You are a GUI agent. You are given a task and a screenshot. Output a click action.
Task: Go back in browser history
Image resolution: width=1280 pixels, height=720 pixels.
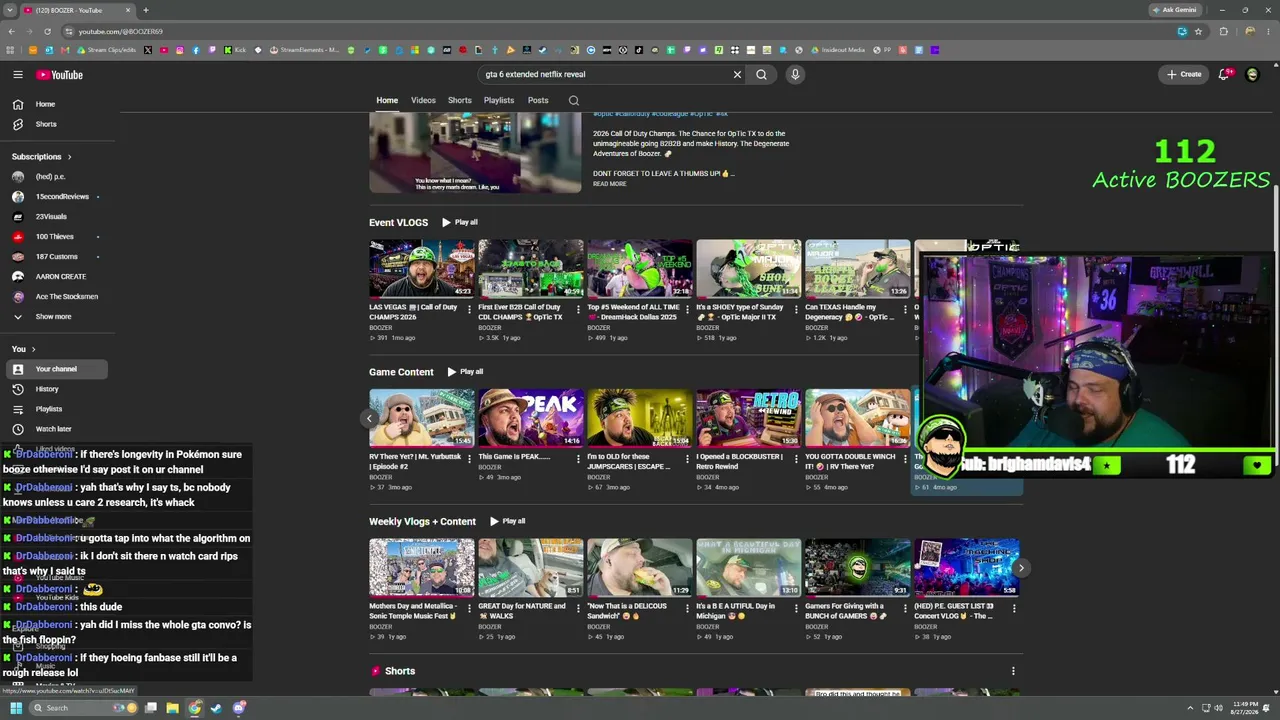coord(11,31)
